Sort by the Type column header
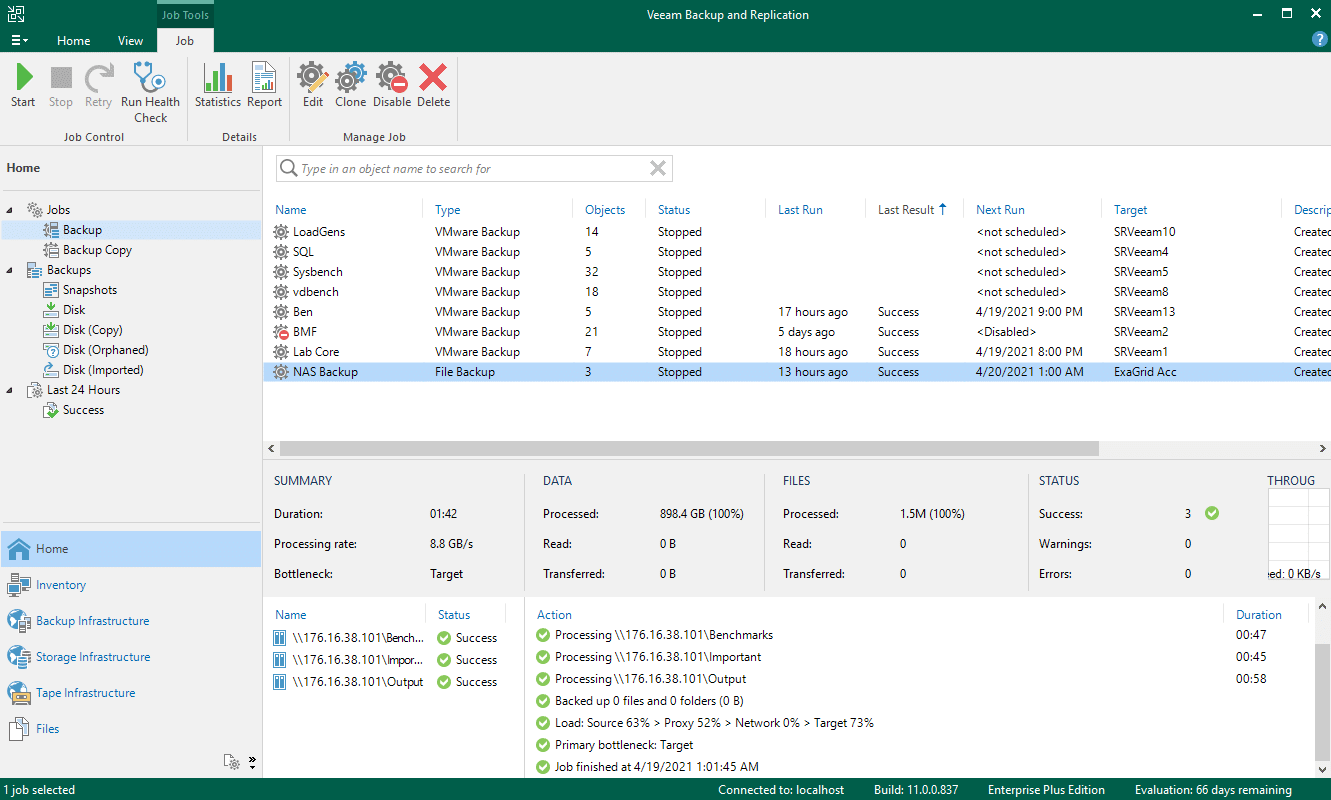The width and height of the screenshot is (1331, 800). (x=447, y=210)
